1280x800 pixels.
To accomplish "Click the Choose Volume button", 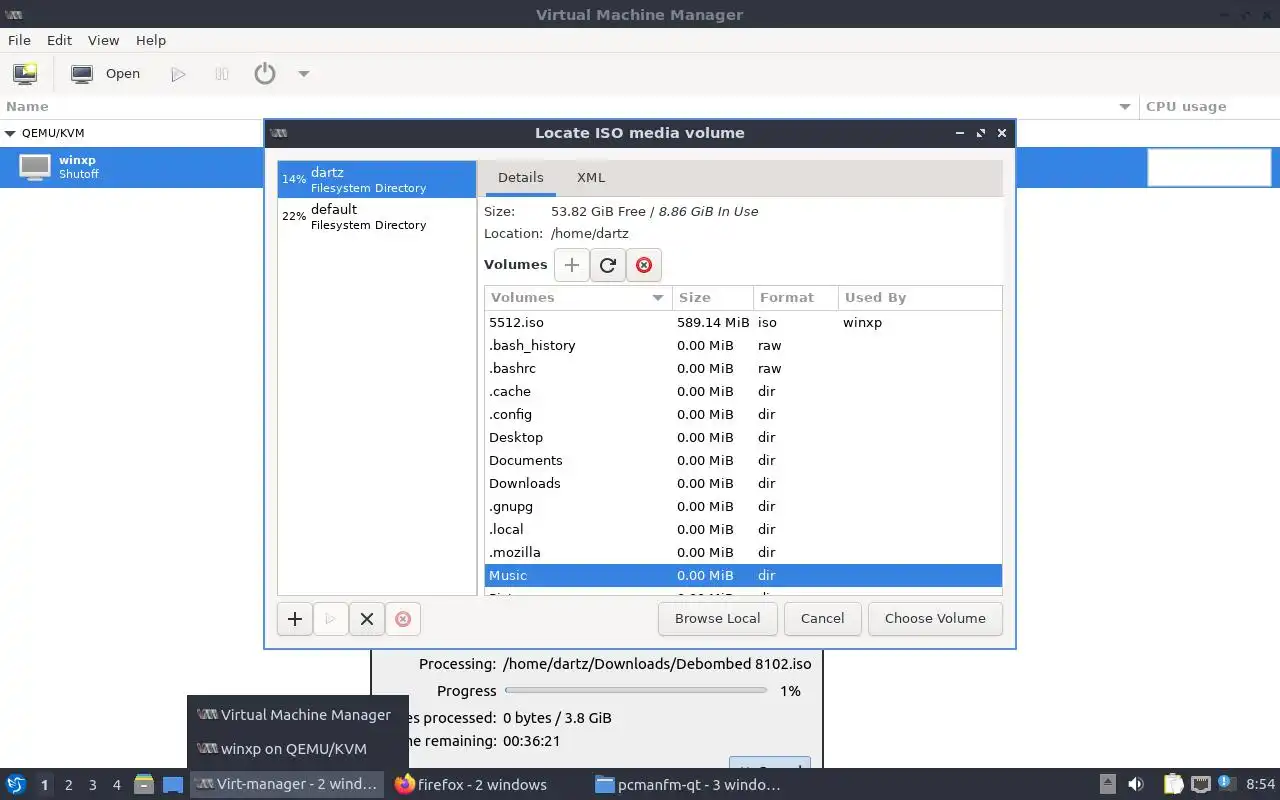I will (935, 619).
